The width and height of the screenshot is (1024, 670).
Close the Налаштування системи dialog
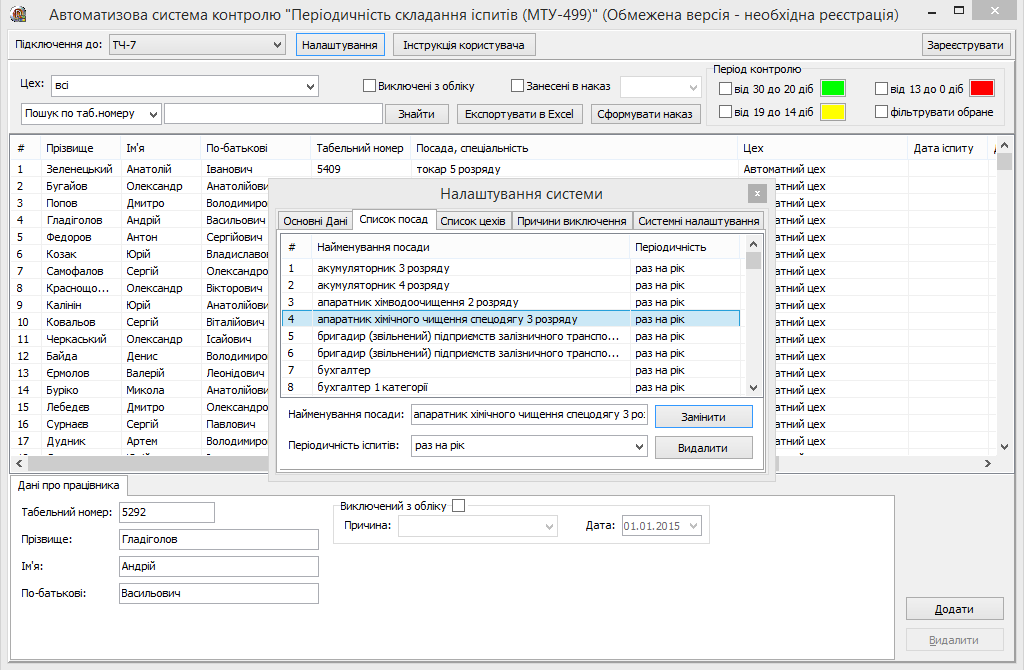point(757,193)
